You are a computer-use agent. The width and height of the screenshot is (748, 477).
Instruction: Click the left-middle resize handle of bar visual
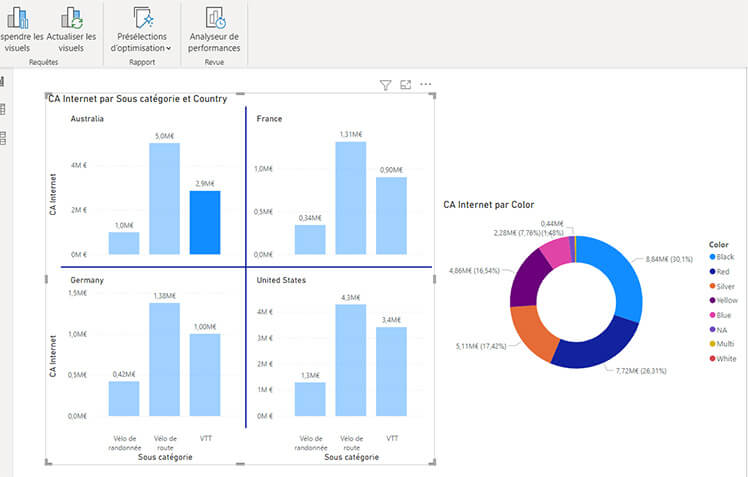tap(46, 279)
